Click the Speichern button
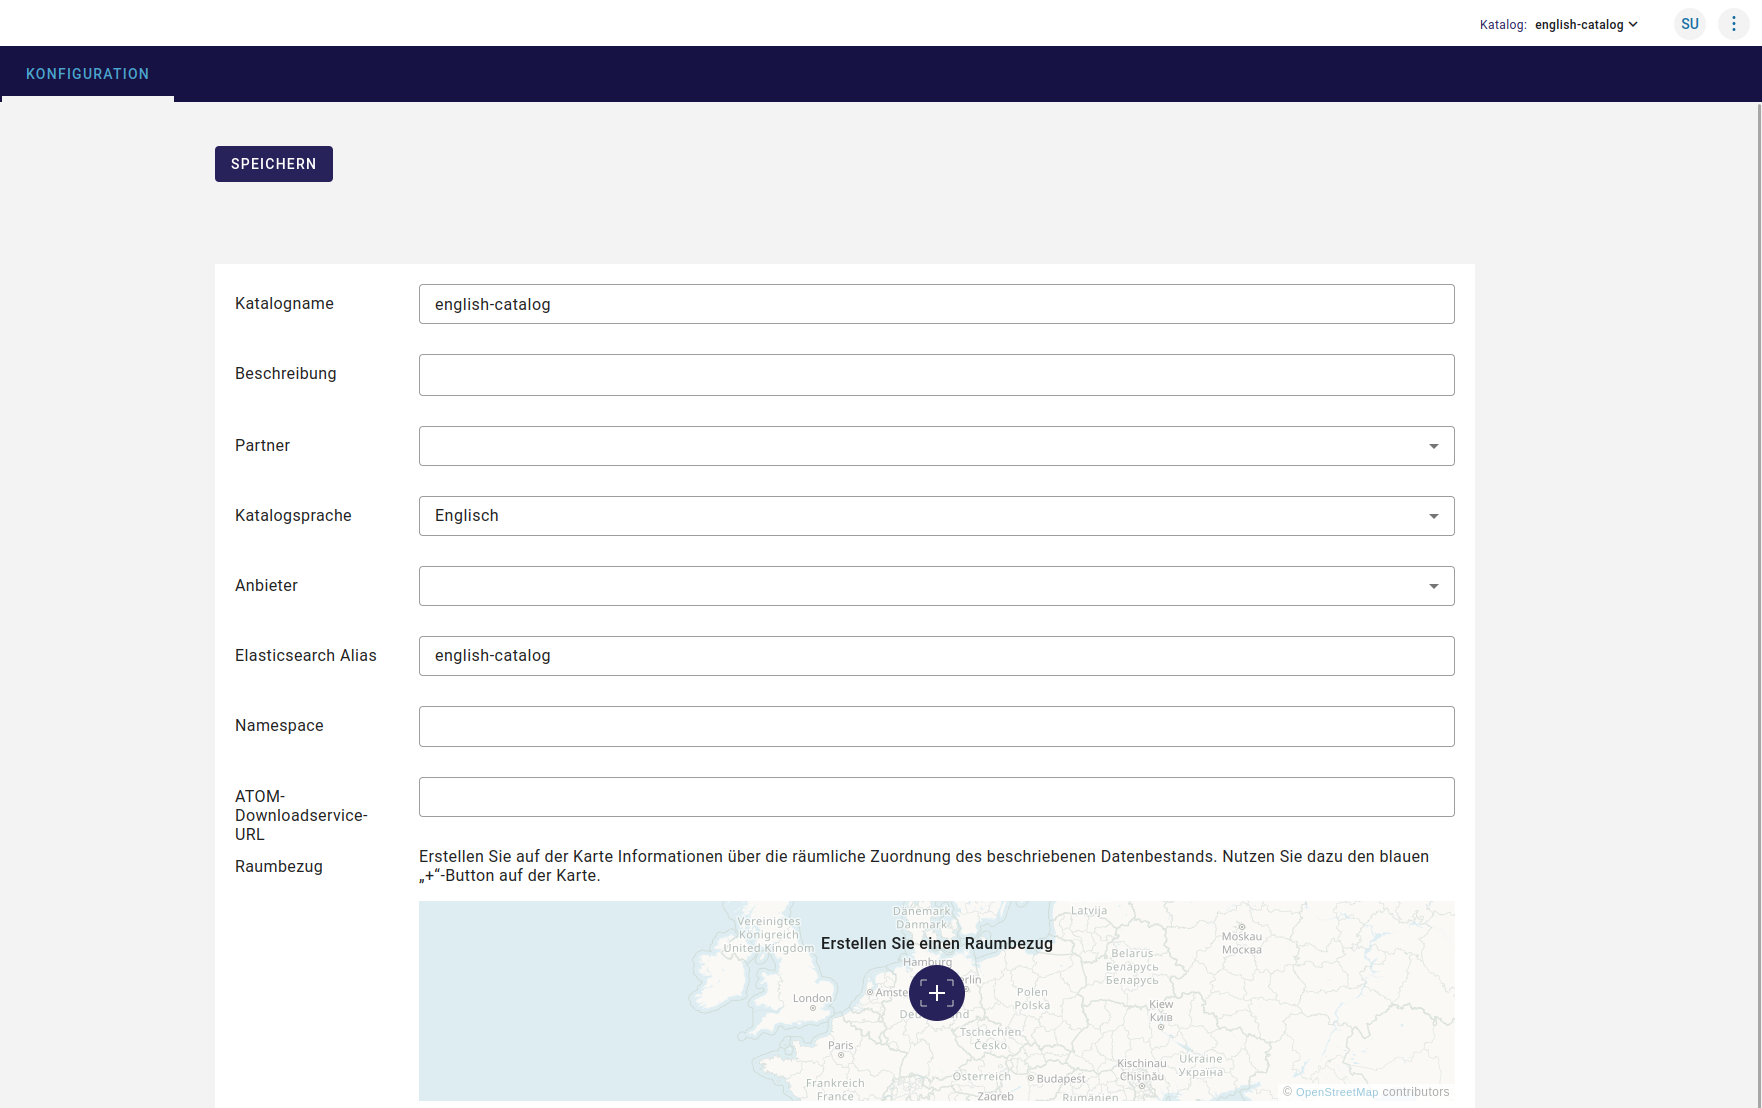The image size is (1762, 1108). pos(273,164)
